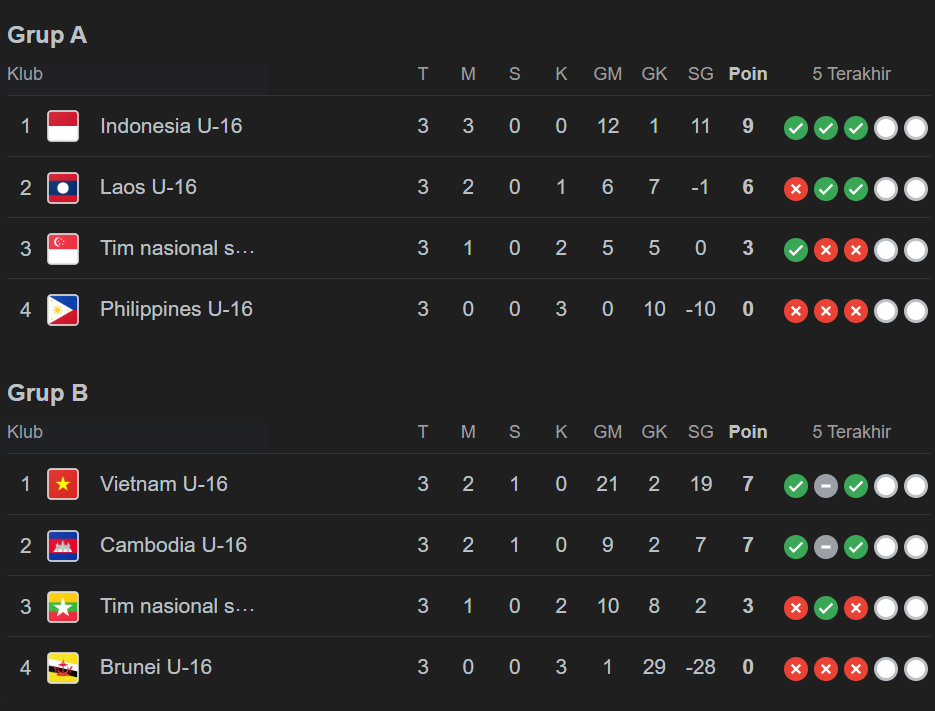Select the Philippines U-16 team name

tap(176, 309)
